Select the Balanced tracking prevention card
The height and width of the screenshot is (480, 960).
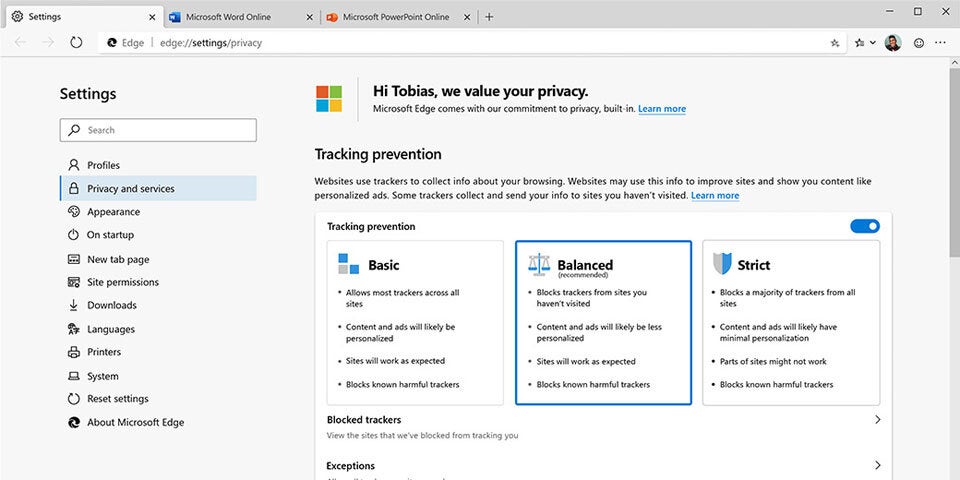[603, 323]
